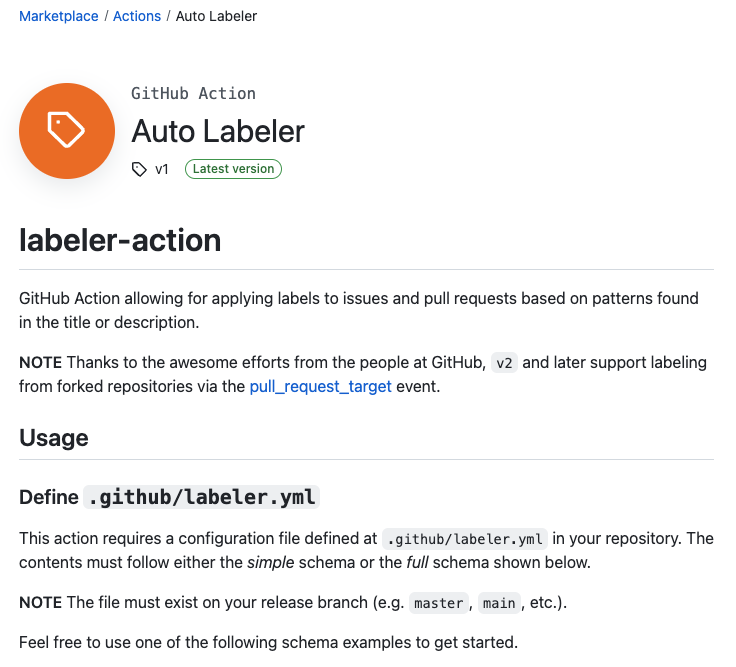Click the master inline code tag
Screen dimensions: 736x667
point(438,603)
